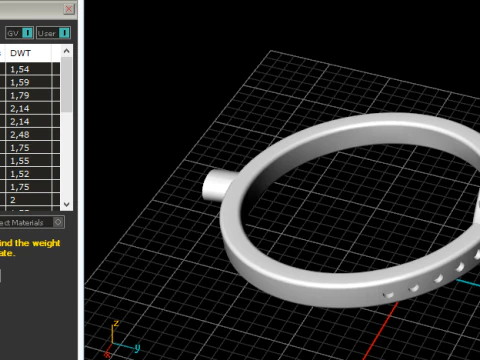Viewport: 480px width, 360px height.
Task: Click the XYZ axis indicator in viewport
Action: pos(122,339)
